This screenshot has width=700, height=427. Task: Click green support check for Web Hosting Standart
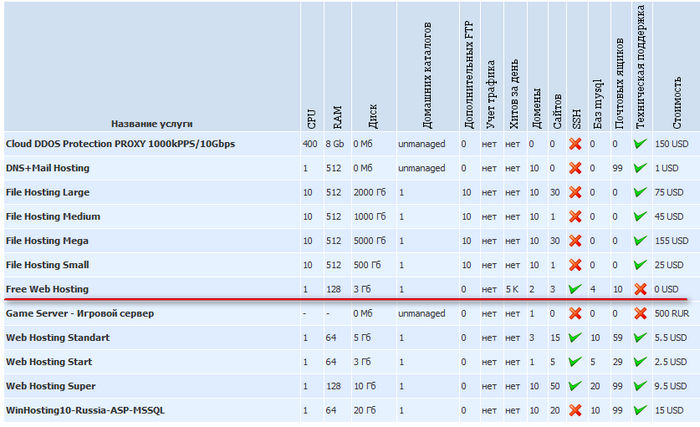pos(640,337)
